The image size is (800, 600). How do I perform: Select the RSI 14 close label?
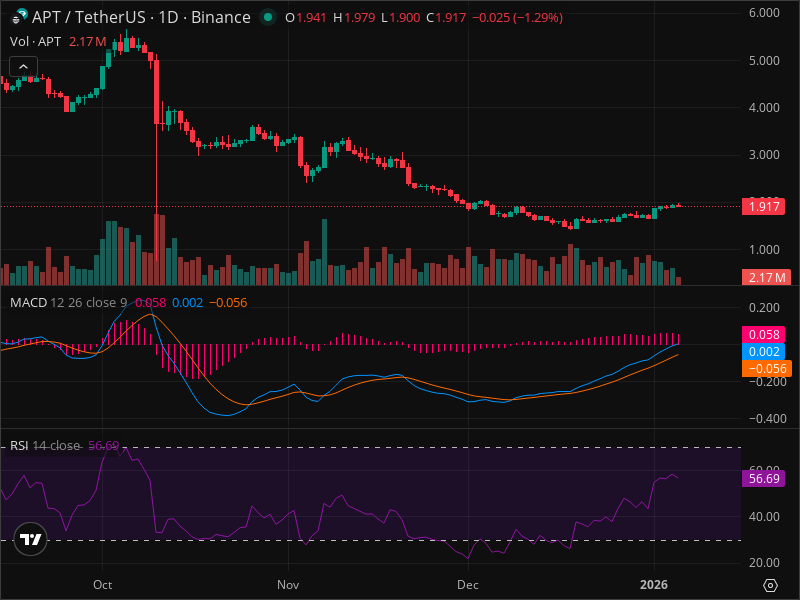coord(45,445)
